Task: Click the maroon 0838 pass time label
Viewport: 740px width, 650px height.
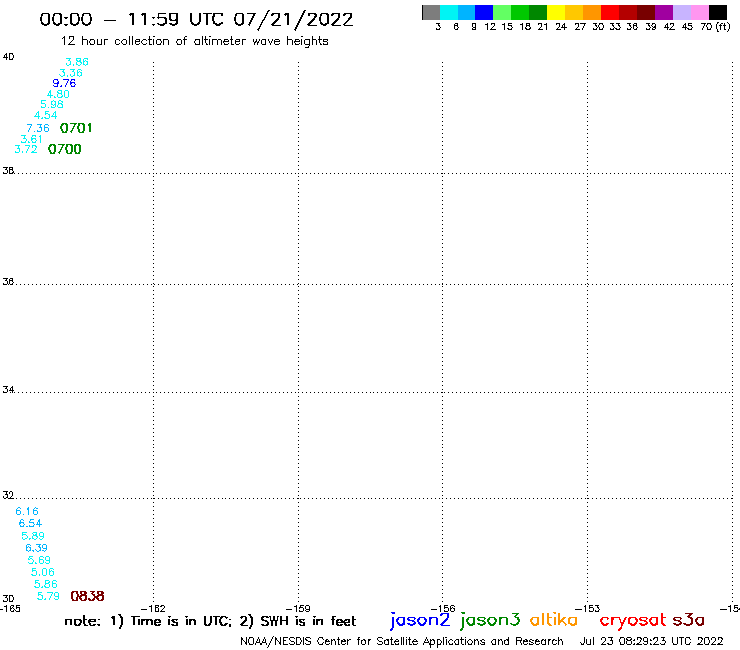Action: 87,596
